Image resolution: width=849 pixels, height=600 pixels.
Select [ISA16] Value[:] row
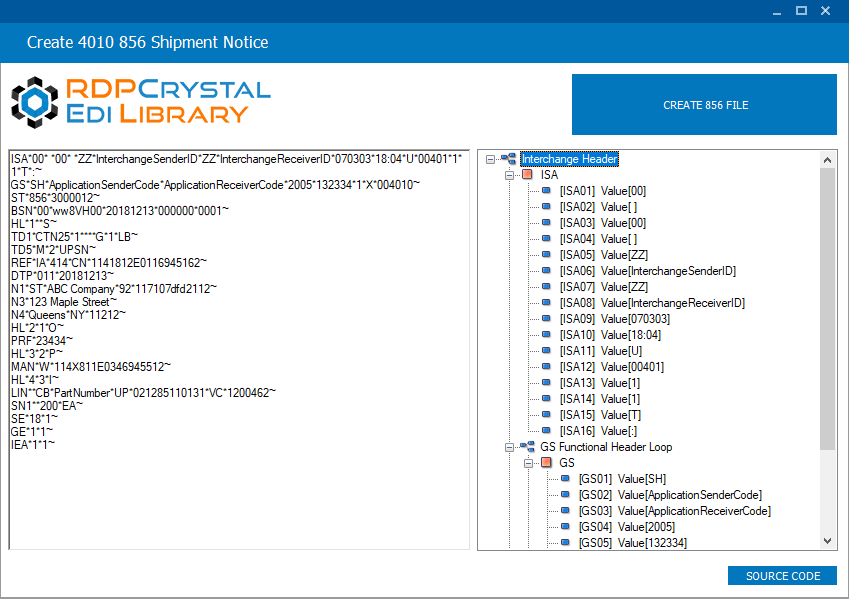(x=598, y=431)
